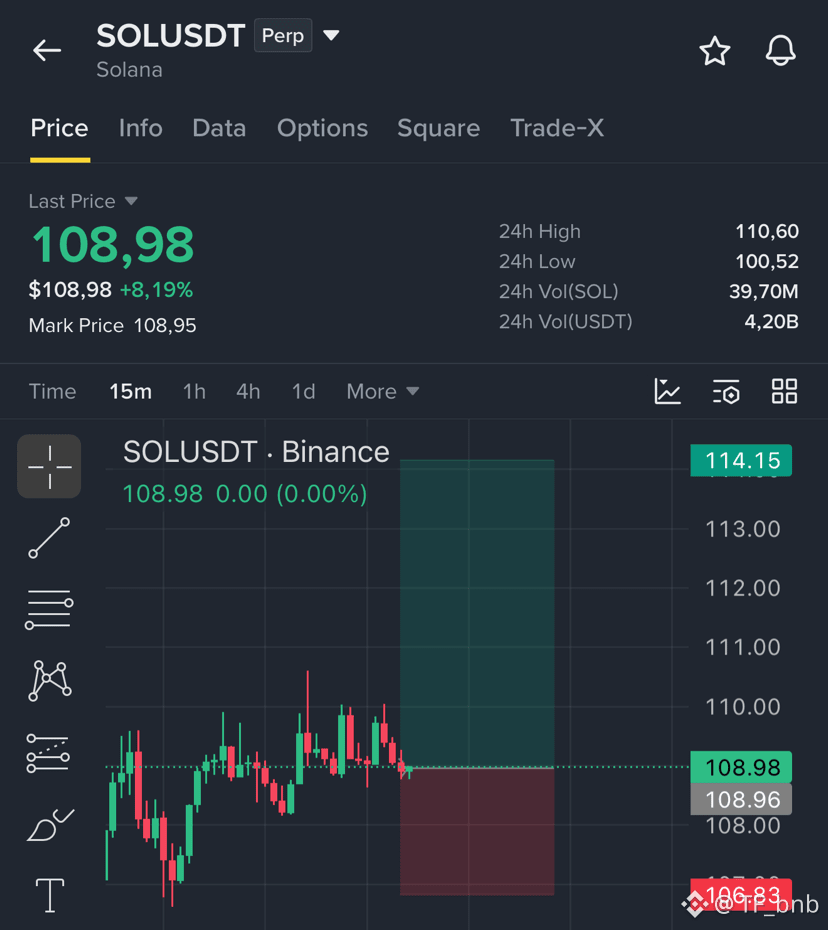
Task: Switch to the Trade-X tab
Action: [557, 128]
